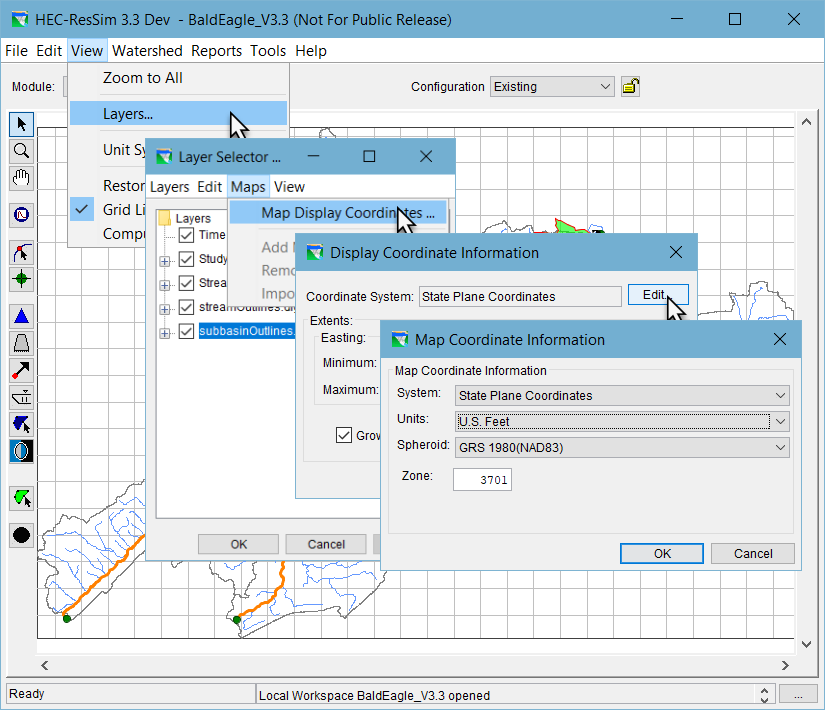This screenshot has width=825, height=710.
Task: Open the Maps menu in Layer Selector
Action: point(248,187)
